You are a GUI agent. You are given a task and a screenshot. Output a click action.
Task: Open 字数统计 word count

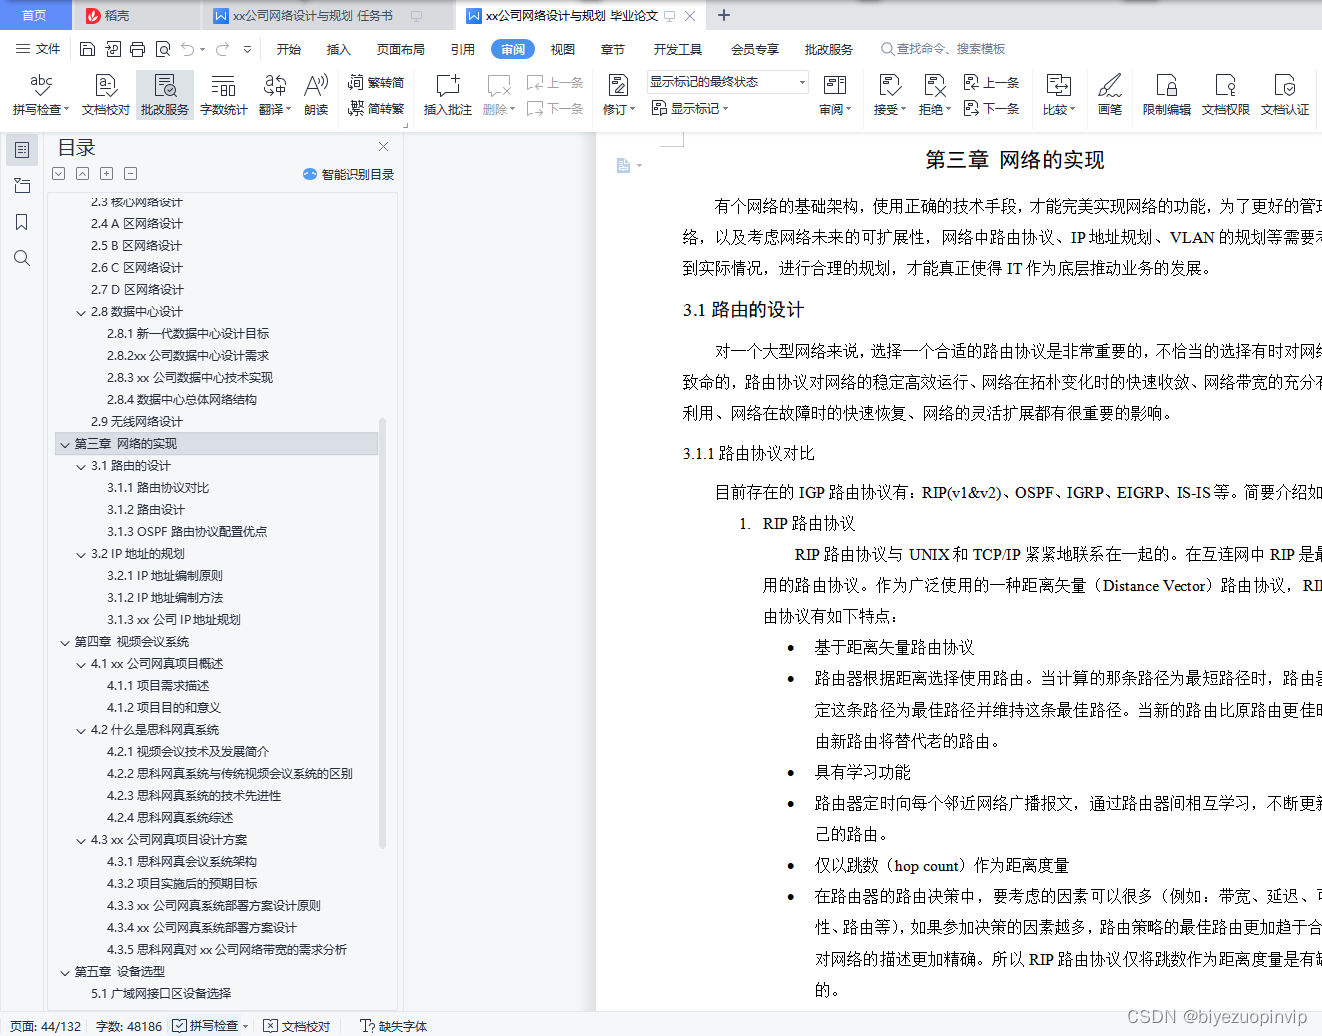[223, 95]
